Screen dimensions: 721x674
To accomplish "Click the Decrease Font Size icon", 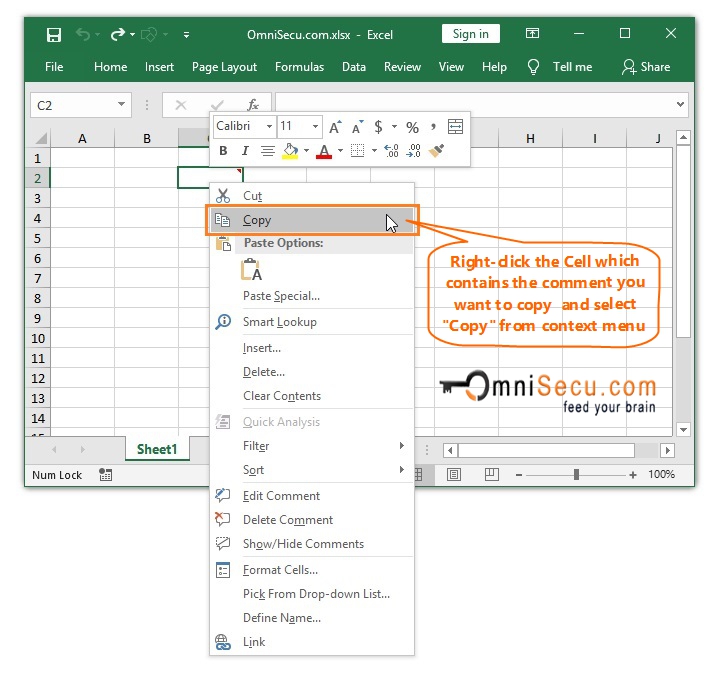I will (x=357, y=127).
